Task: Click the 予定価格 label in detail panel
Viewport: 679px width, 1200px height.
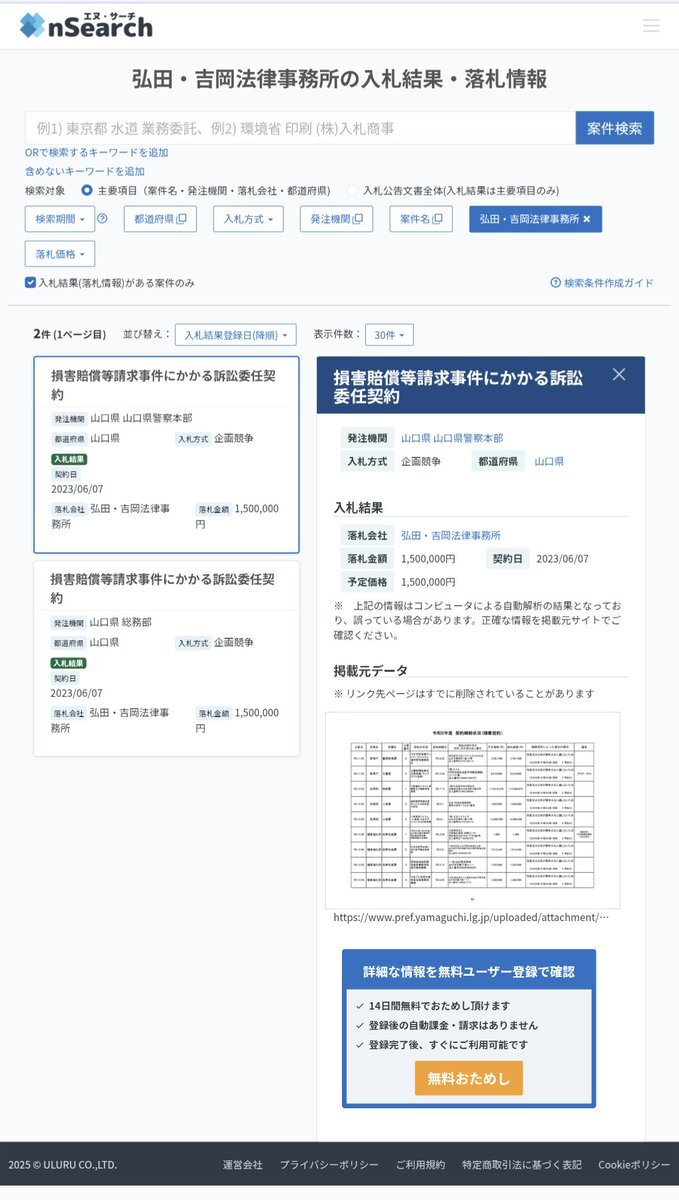Action: [367, 581]
